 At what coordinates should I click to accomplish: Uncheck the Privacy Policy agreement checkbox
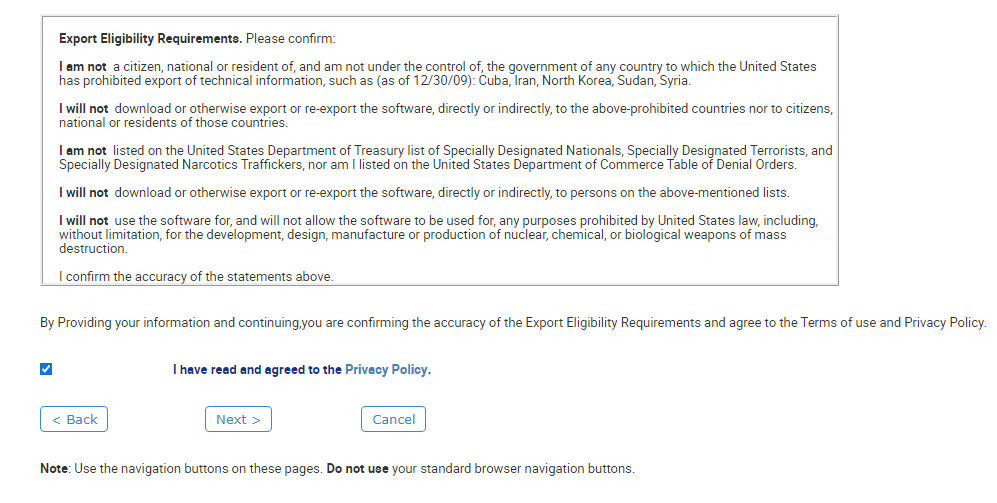[46, 369]
